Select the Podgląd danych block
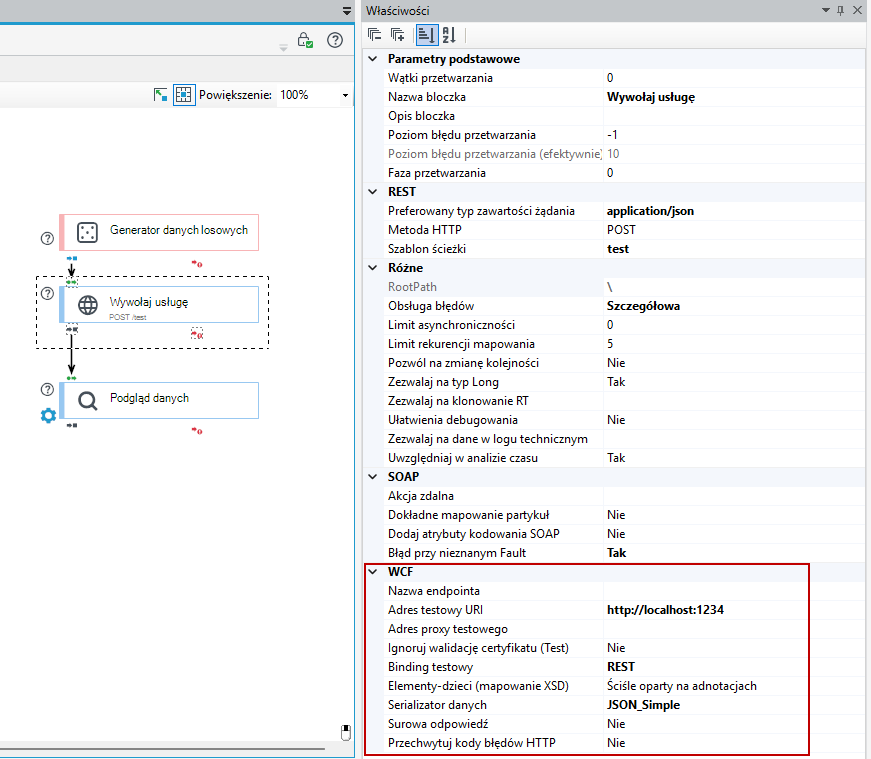Viewport: 871px width, 759px height. click(x=159, y=401)
